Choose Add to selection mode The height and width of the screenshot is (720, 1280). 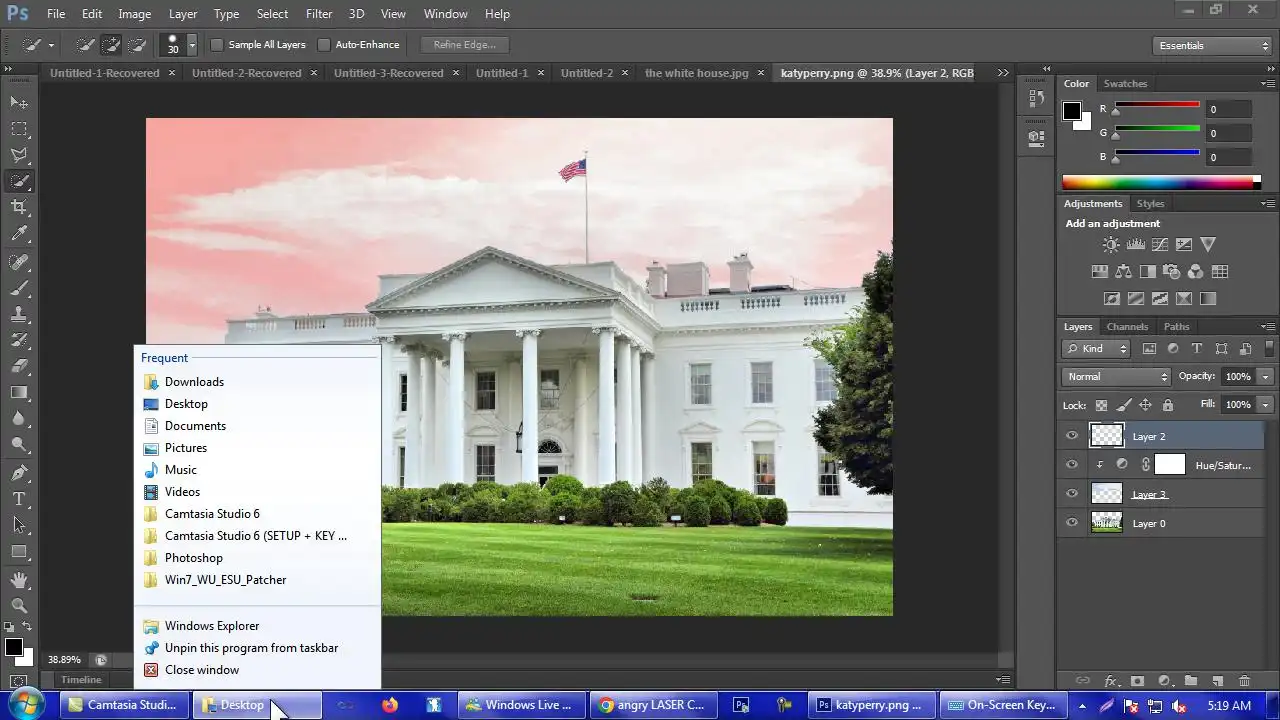[x=111, y=45]
